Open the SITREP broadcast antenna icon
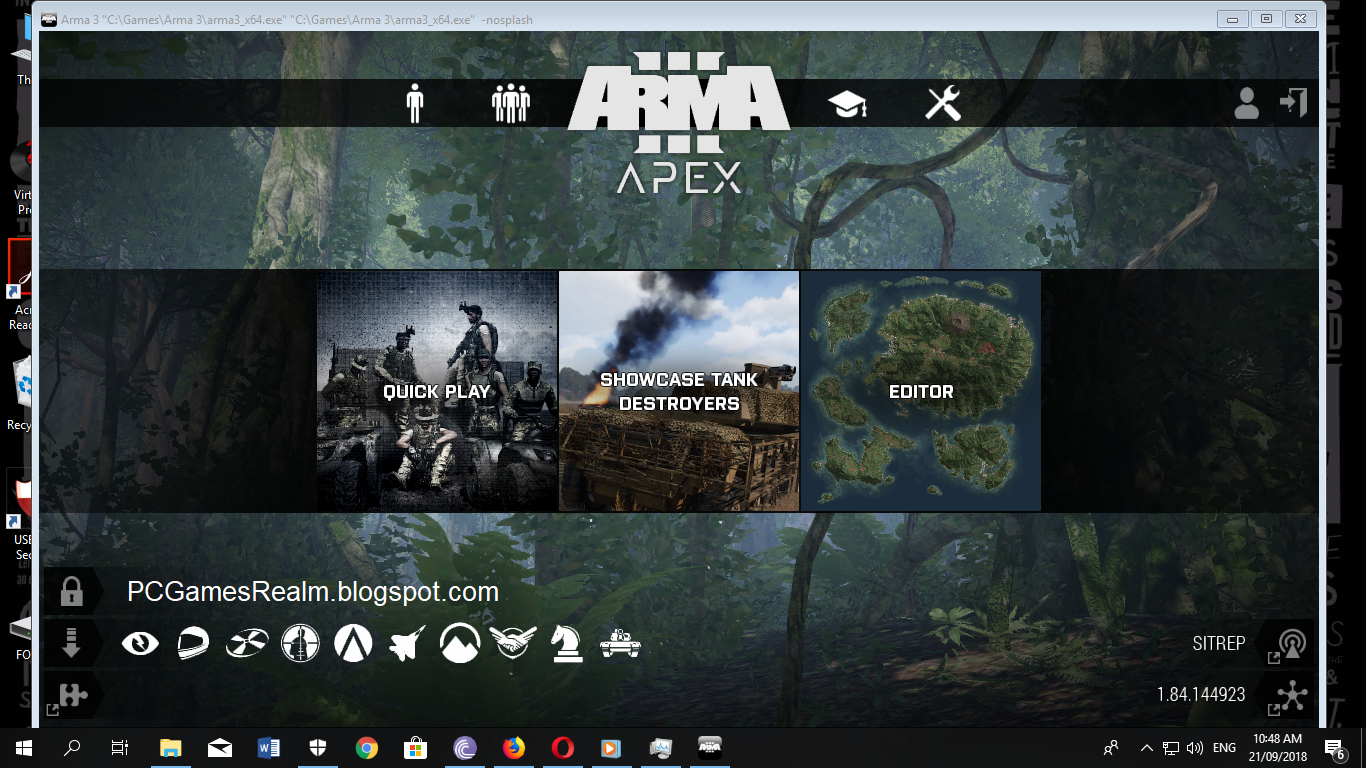 tap(1292, 643)
